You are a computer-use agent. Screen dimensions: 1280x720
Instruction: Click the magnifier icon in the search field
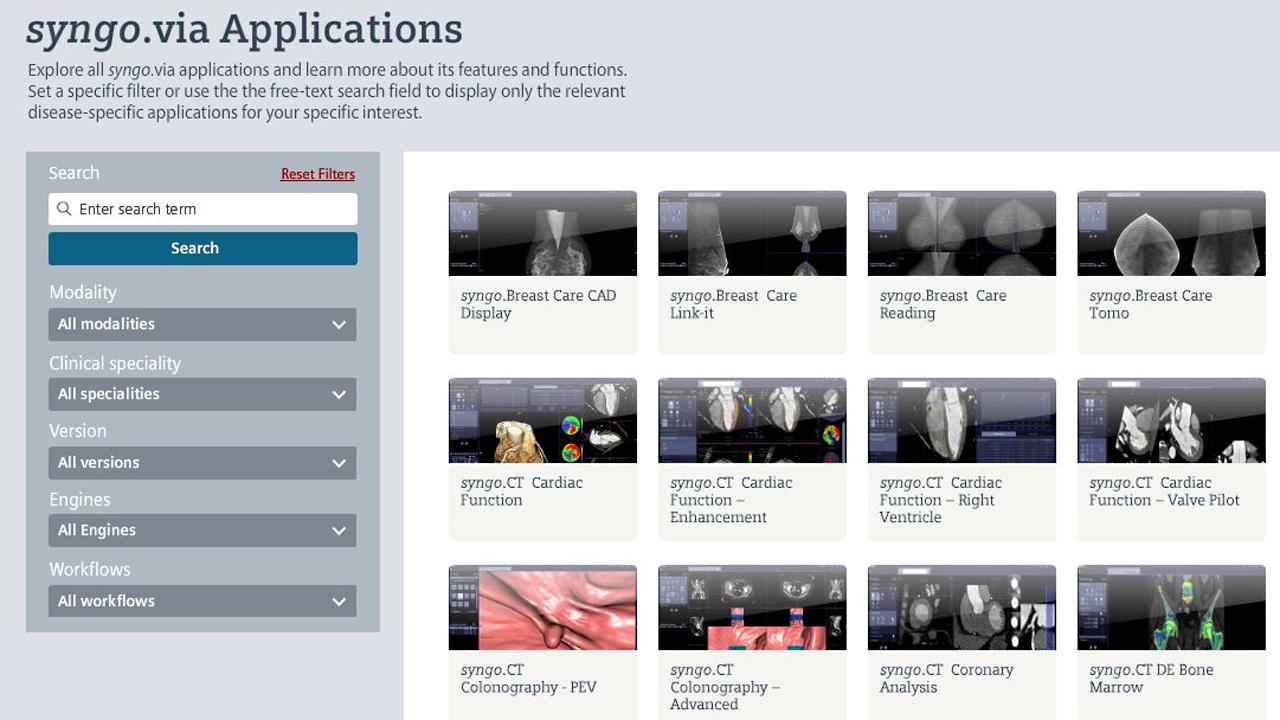pos(64,208)
